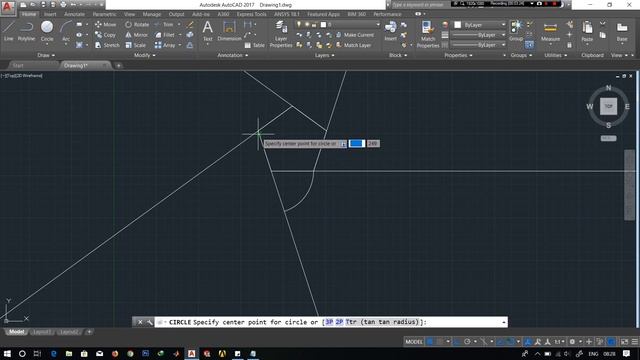Choose the Mirror tool
Image resolution: width=640 pixels, height=360 pixels.
tap(136, 35)
